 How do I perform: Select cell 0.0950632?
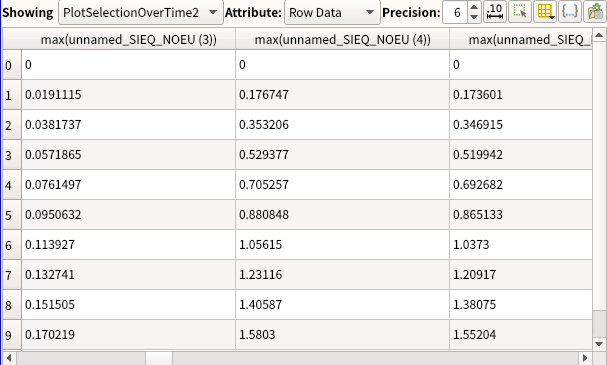pyautogui.click(x=129, y=215)
